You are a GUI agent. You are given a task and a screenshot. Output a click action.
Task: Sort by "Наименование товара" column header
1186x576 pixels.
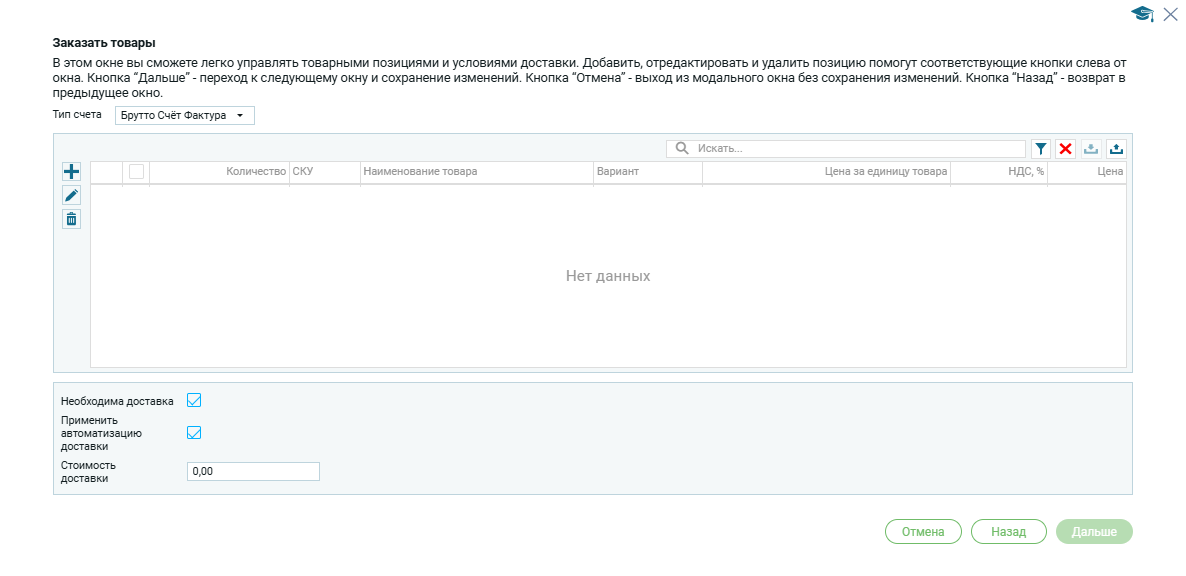(420, 172)
